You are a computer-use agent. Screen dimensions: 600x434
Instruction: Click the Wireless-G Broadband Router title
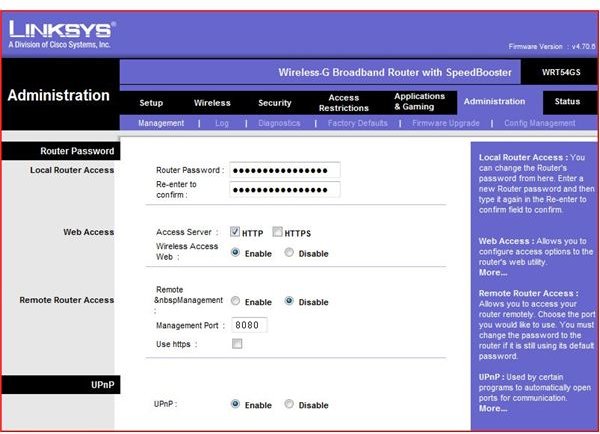395,72
